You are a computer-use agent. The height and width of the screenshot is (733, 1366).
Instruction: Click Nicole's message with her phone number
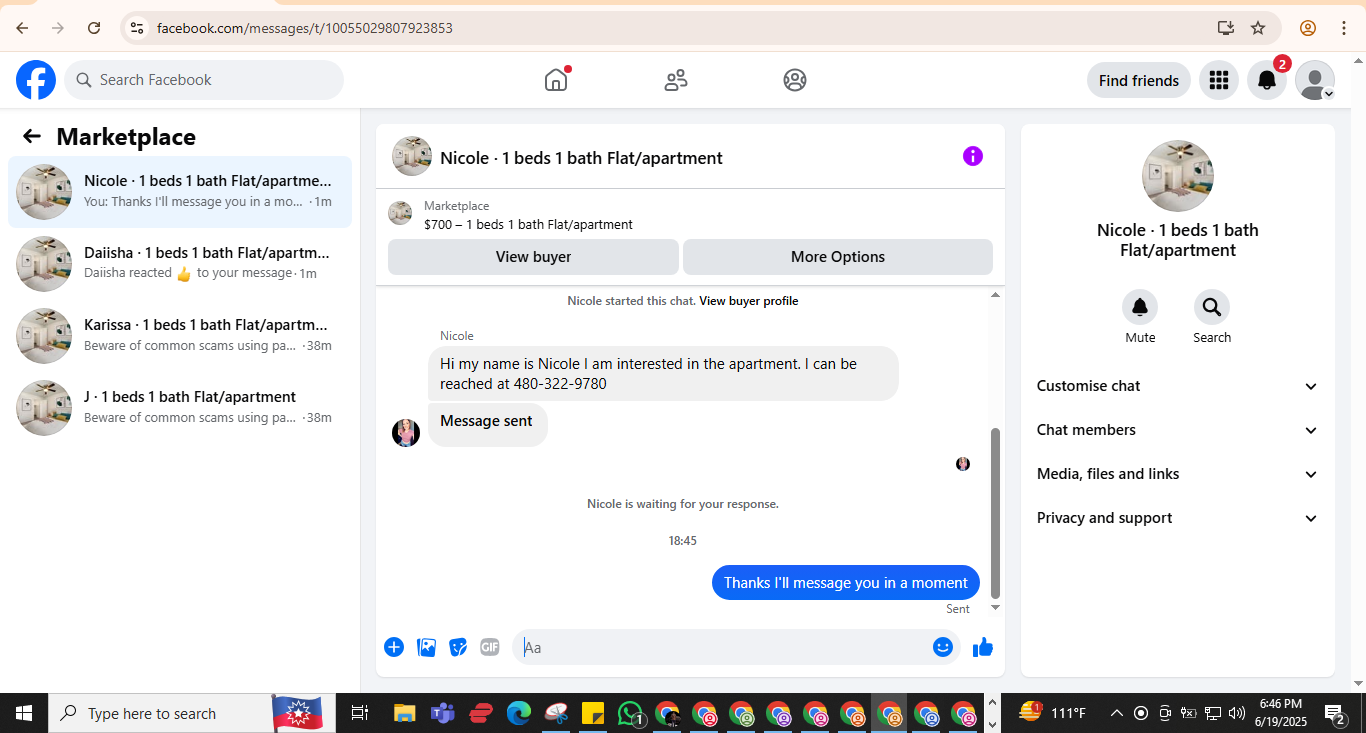pos(663,373)
